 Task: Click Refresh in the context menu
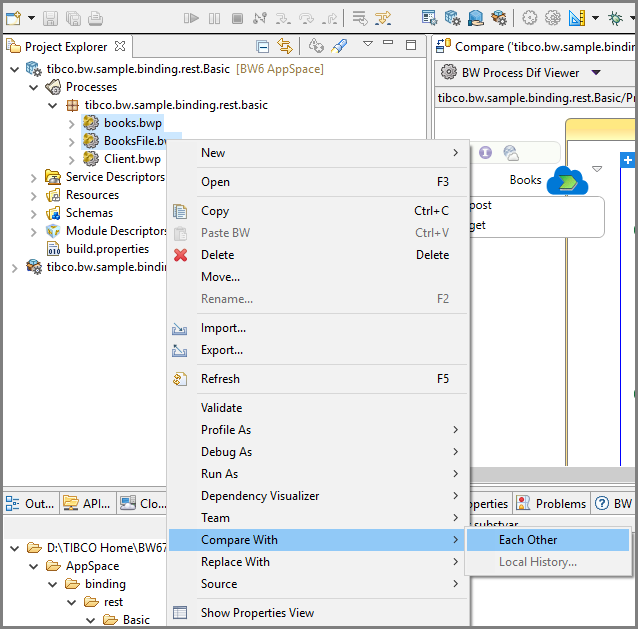(x=220, y=379)
